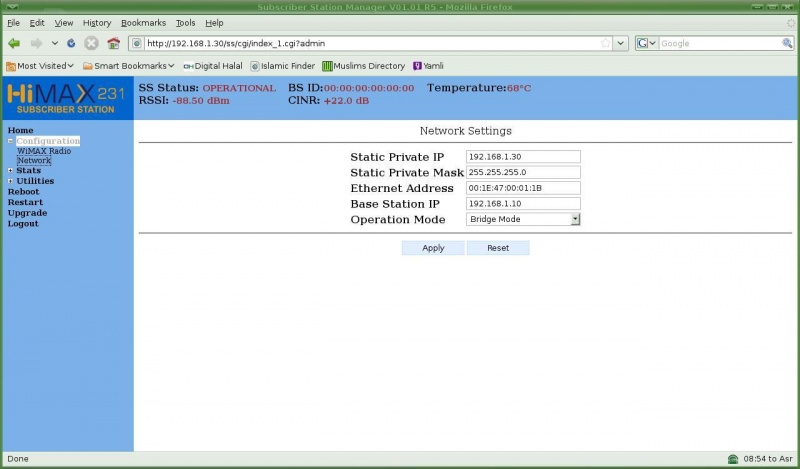Click the Base Station IP field
This screenshot has width=800, height=469.
(523, 204)
